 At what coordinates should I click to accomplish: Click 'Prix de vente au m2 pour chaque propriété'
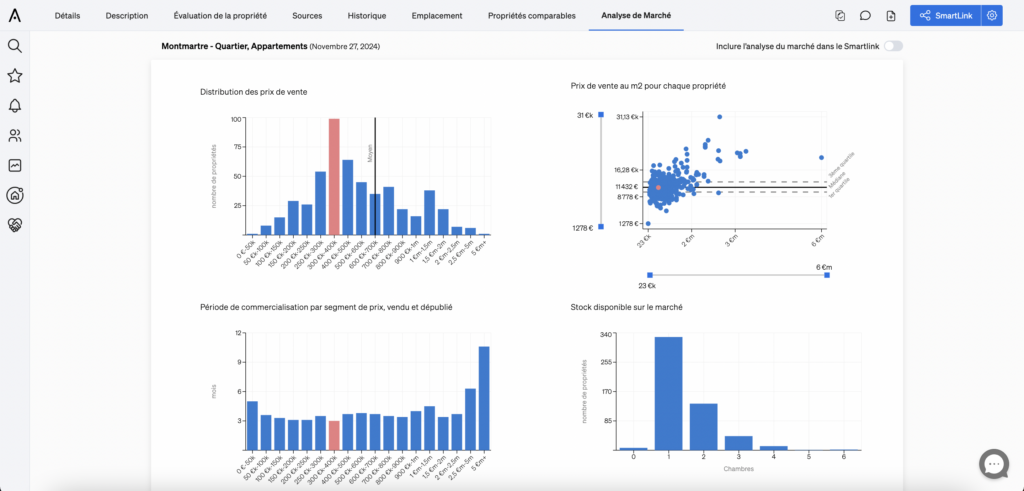[648, 86]
